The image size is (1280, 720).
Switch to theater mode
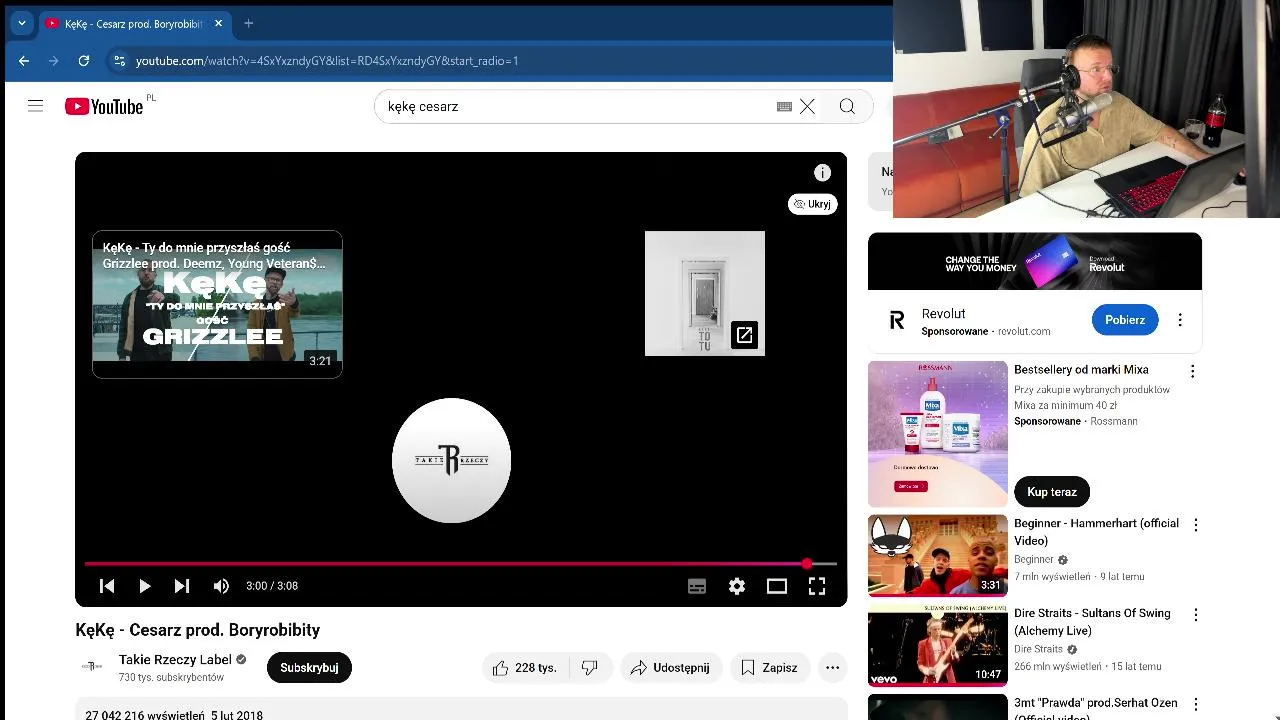coord(777,586)
